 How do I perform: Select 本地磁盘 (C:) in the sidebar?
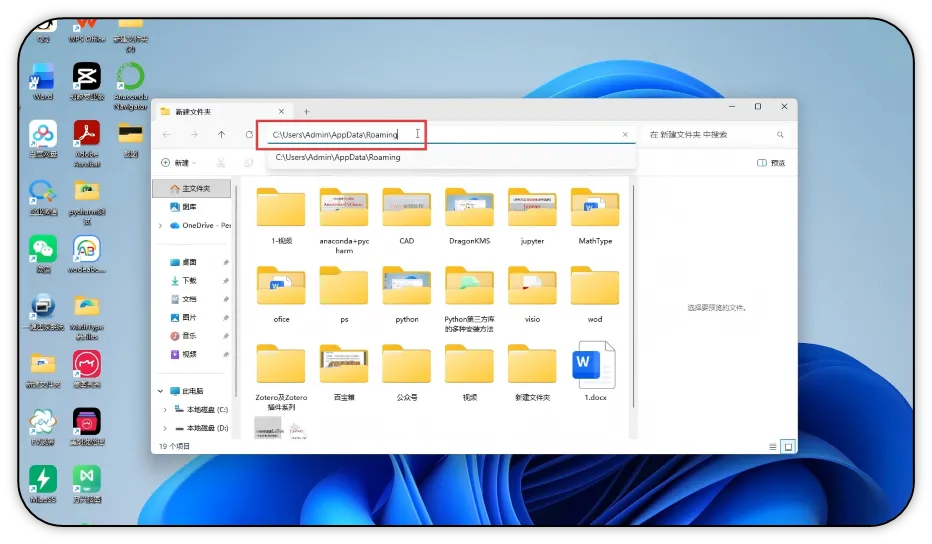tap(201, 410)
